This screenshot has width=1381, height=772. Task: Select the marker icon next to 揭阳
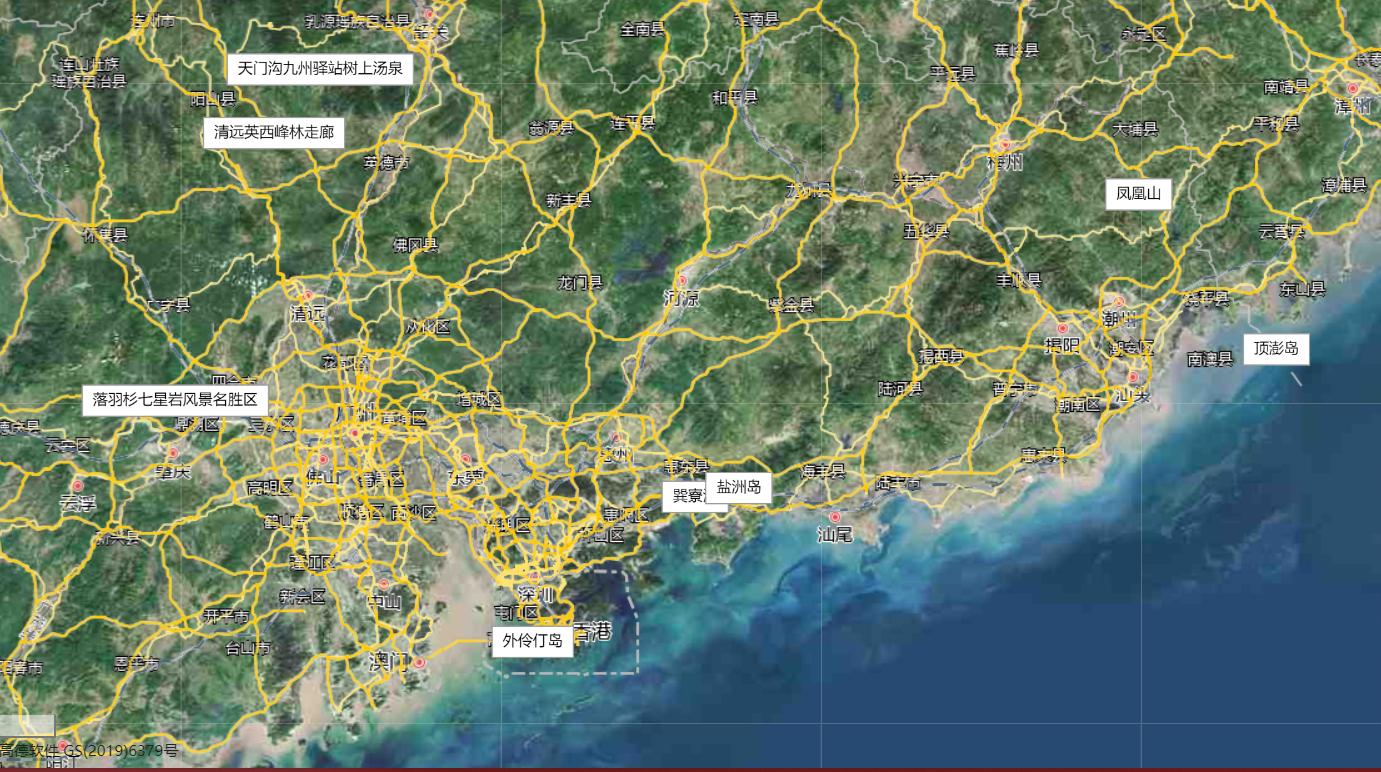pyautogui.click(x=1063, y=329)
